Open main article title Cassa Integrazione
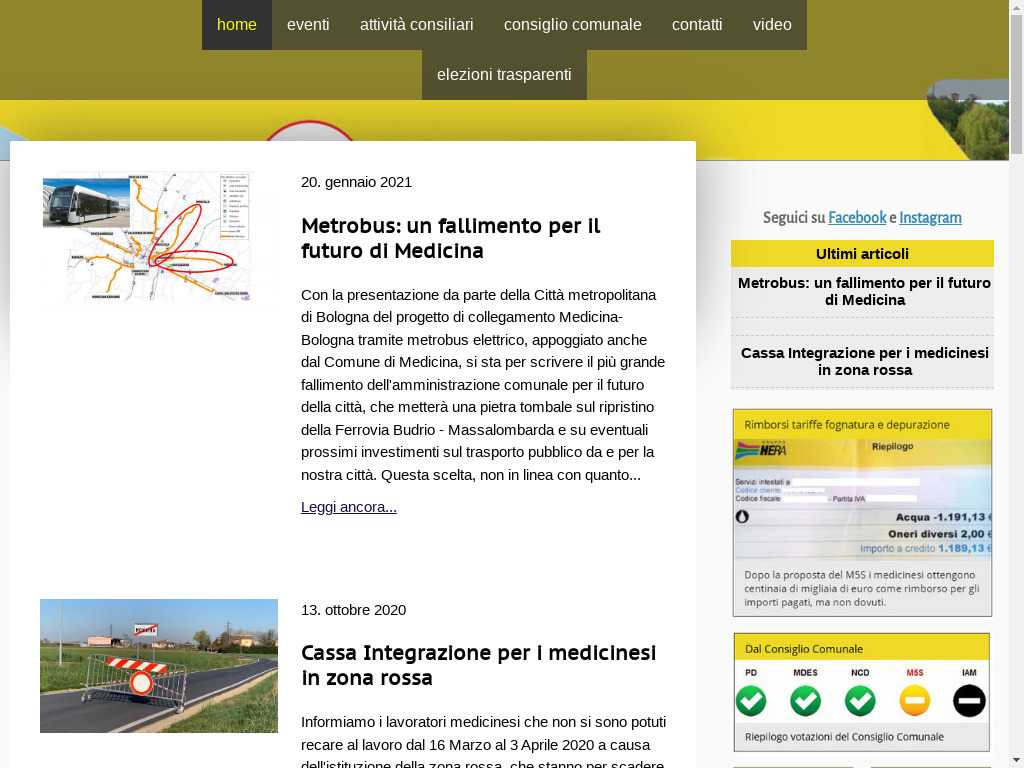The width and height of the screenshot is (1024, 768). (478, 665)
